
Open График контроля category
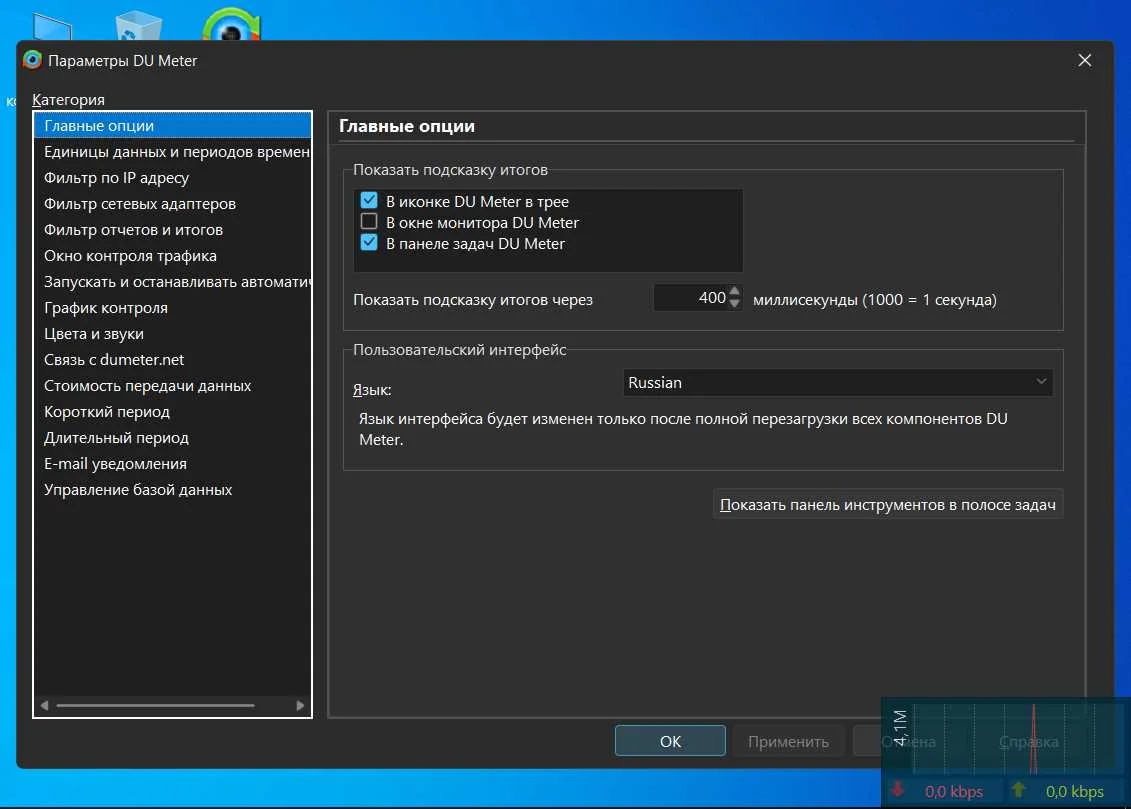(x=172, y=307)
